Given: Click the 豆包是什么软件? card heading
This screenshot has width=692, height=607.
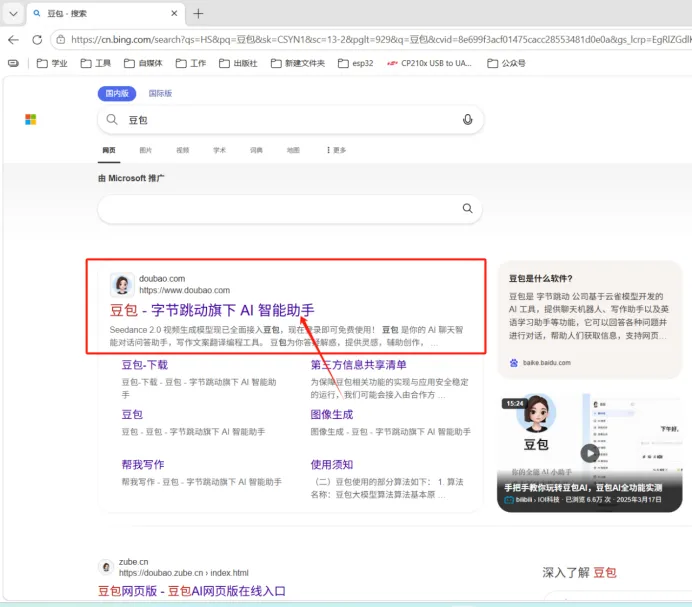Looking at the screenshot, I should (x=541, y=279).
